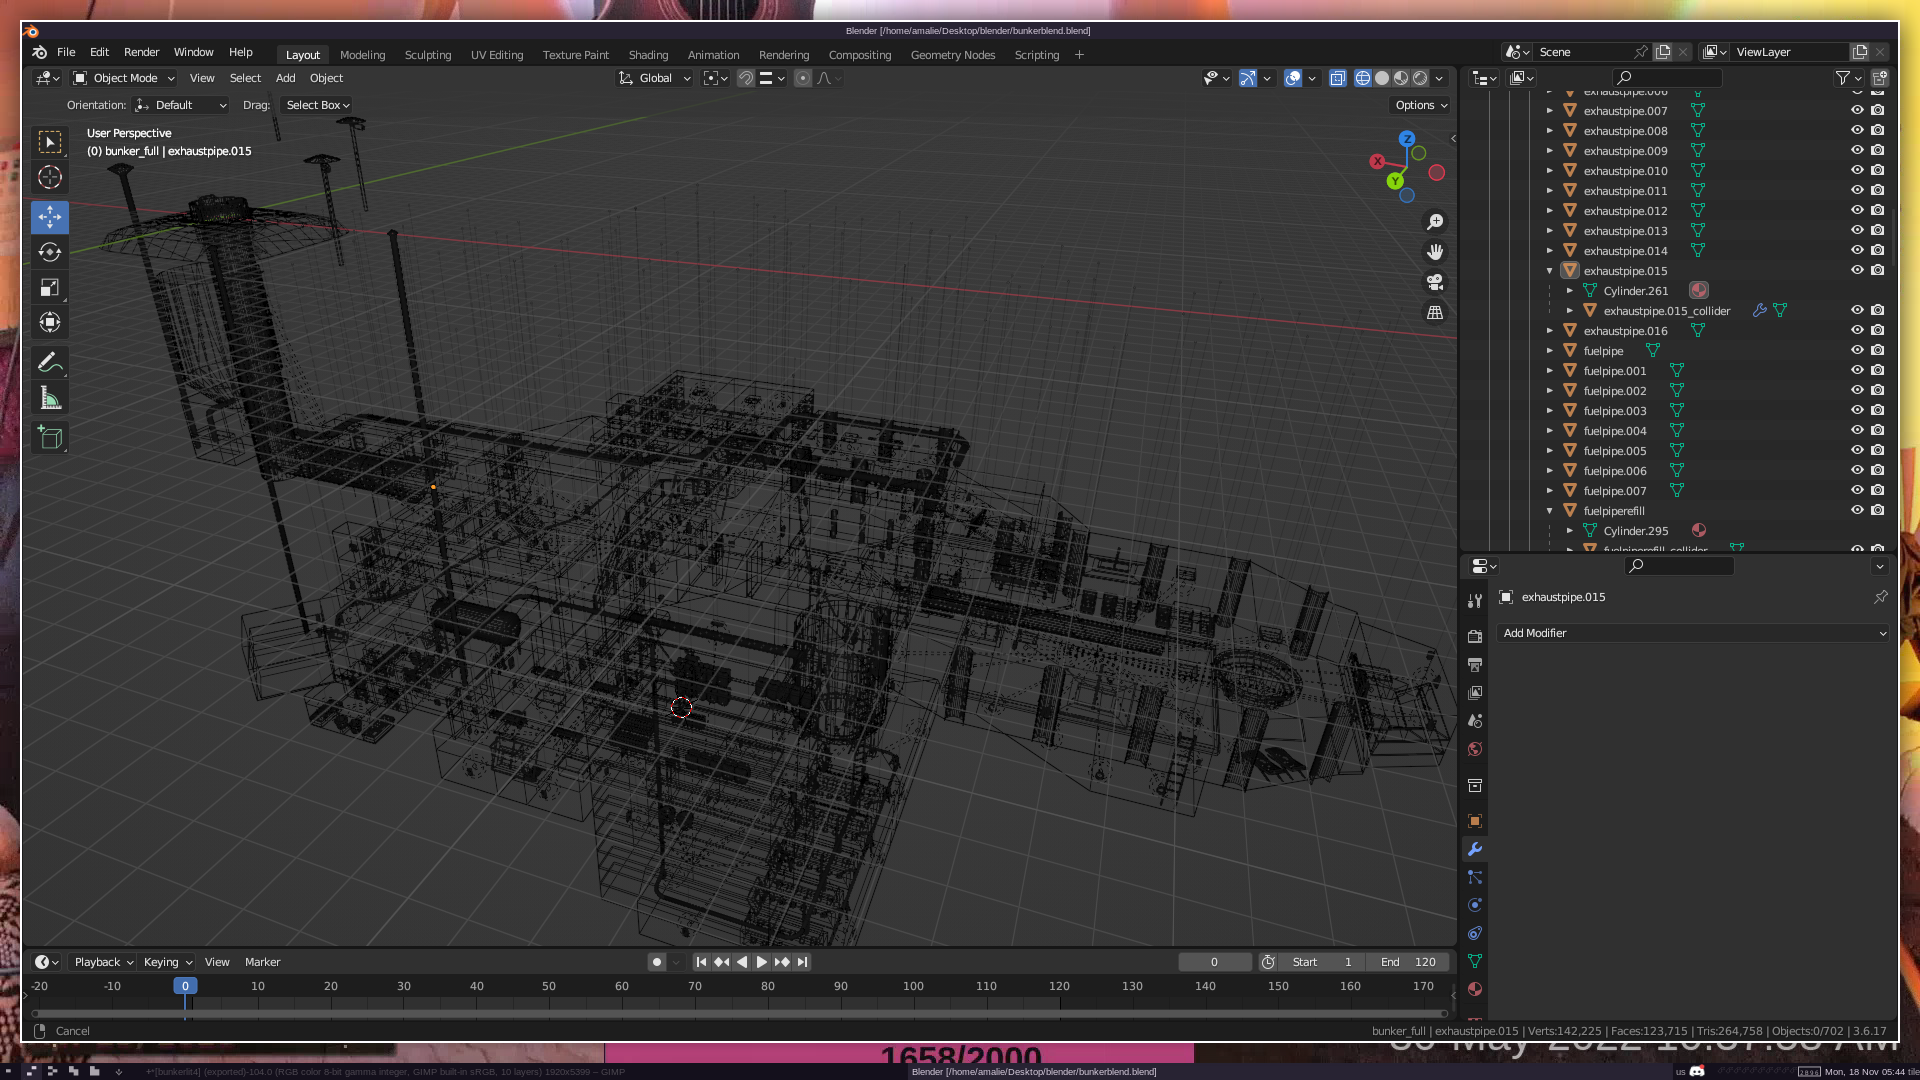Select the Rotate tool in toolbar
Image resolution: width=1920 pixels, height=1080 pixels.
click(x=50, y=252)
